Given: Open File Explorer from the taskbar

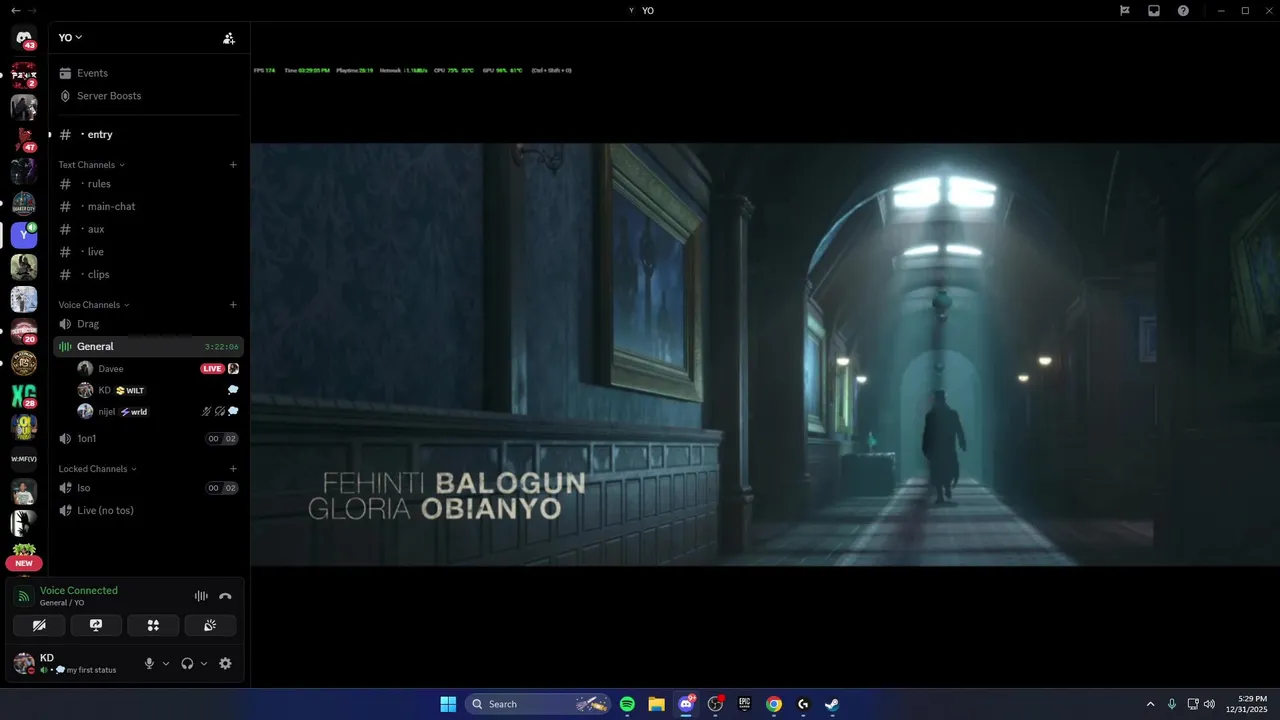Looking at the screenshot, I should point(656,704).
